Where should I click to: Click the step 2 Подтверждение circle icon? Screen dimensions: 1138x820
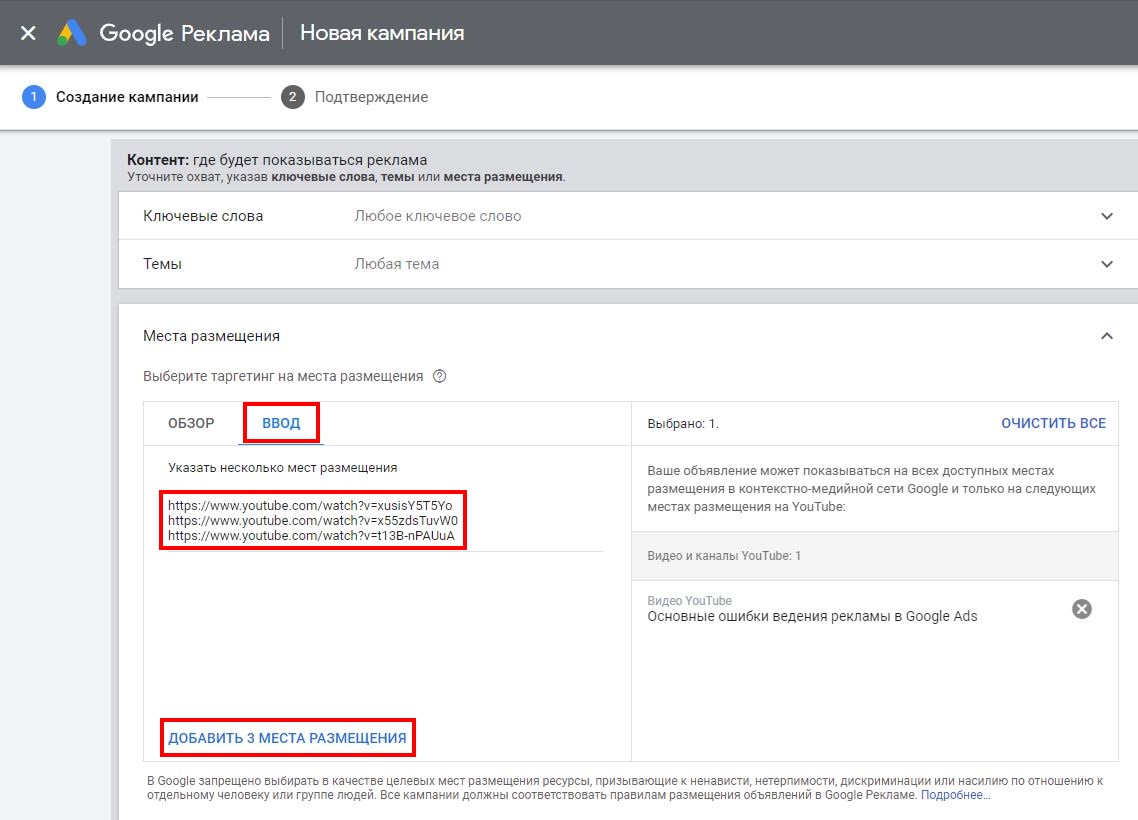tap(293, 97)
